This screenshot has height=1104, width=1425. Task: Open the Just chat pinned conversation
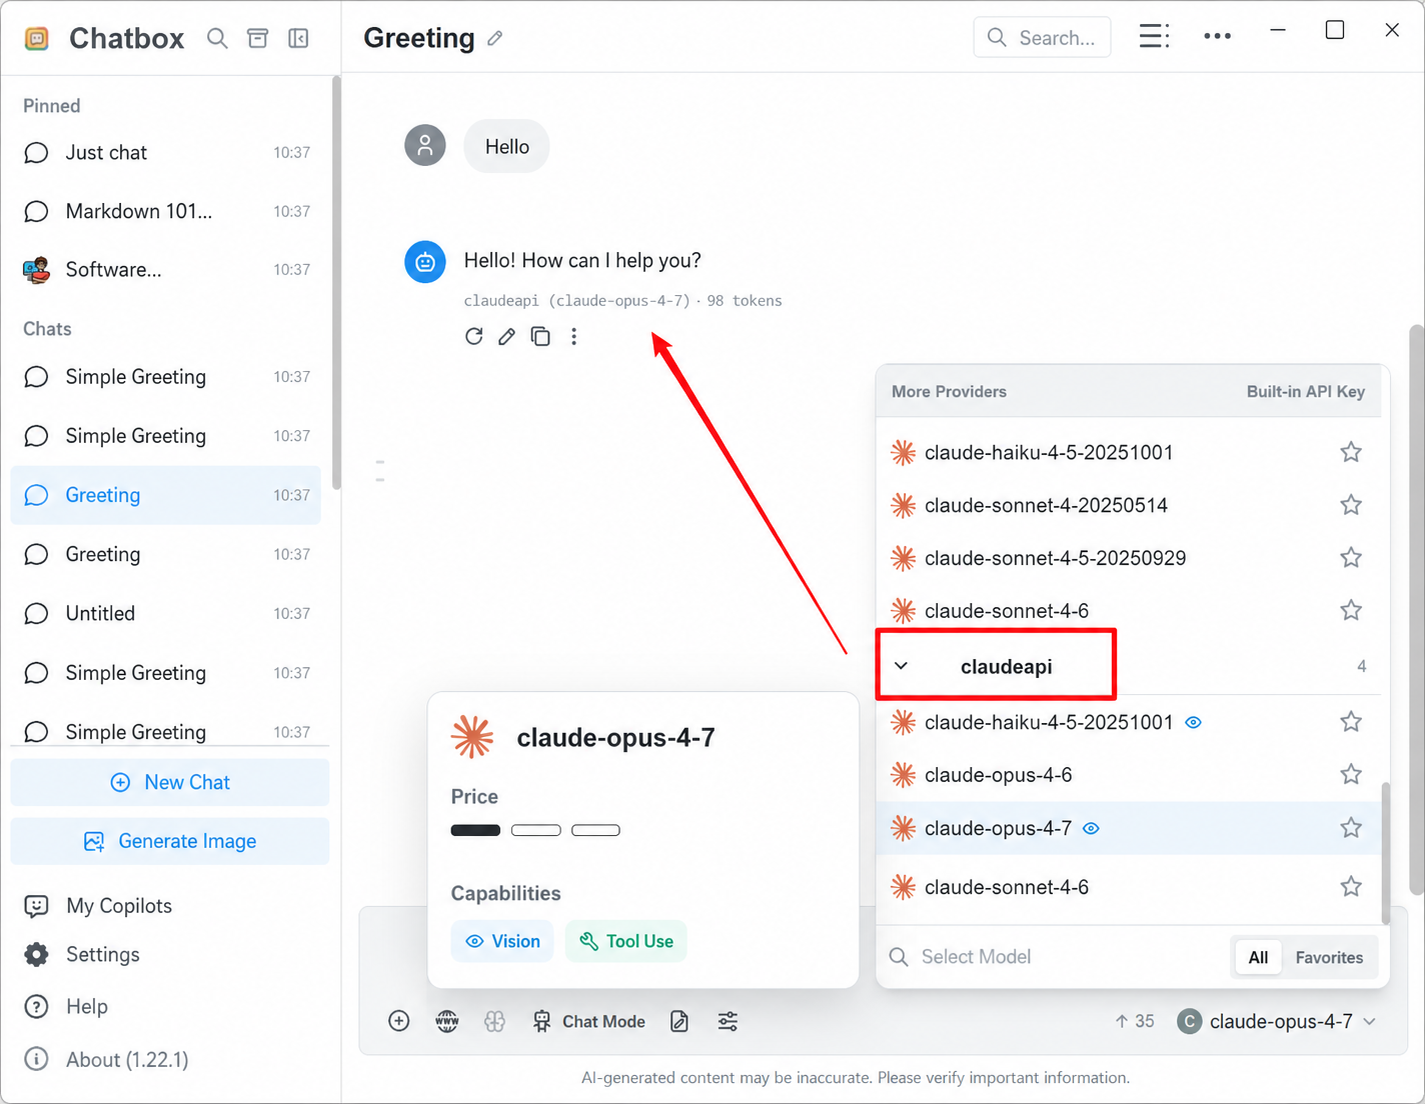coord(166,152)
